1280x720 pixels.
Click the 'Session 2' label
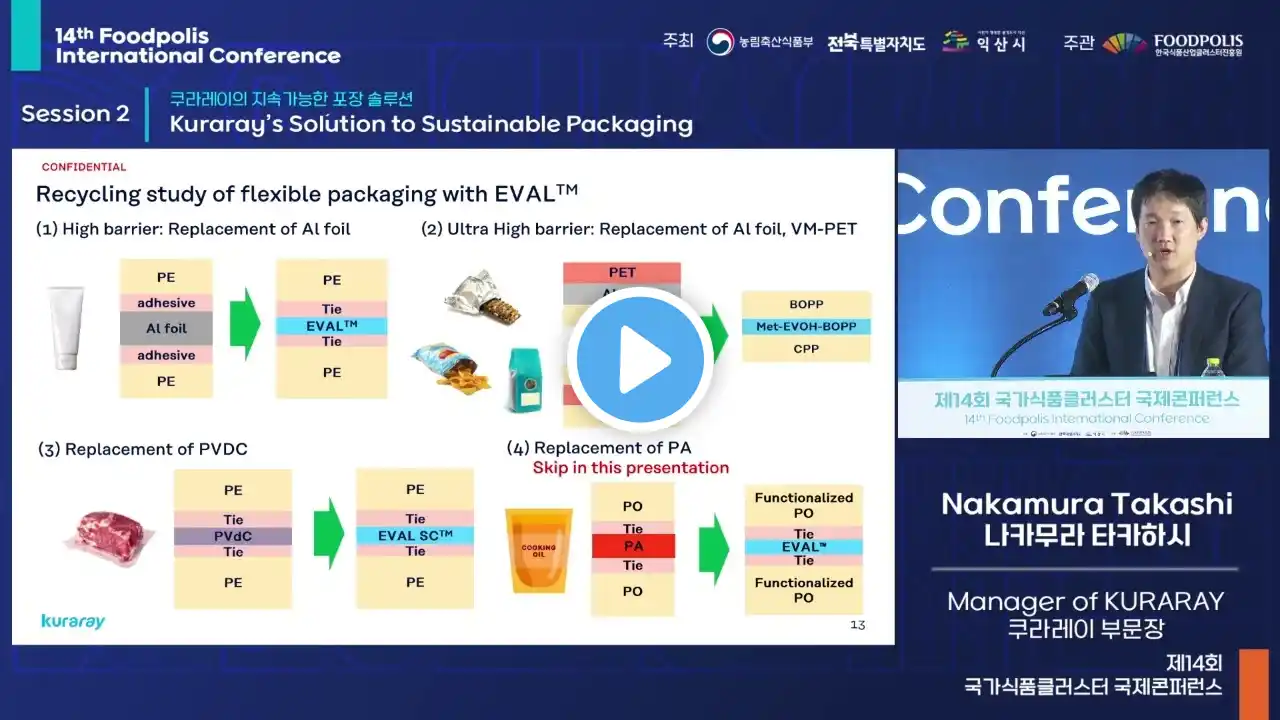[76, 114]
